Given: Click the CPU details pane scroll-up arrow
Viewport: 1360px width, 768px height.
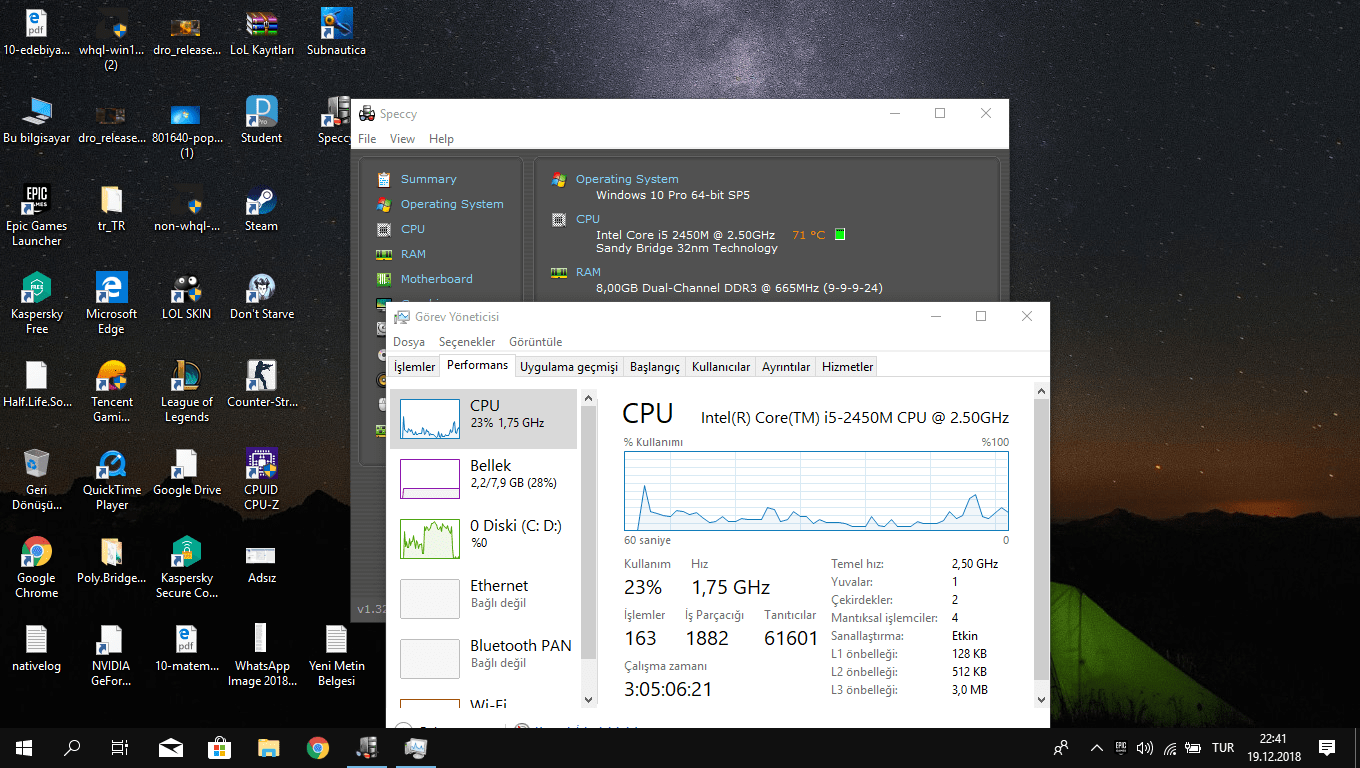Looking at the screenshot, I should click(1041, 391).
